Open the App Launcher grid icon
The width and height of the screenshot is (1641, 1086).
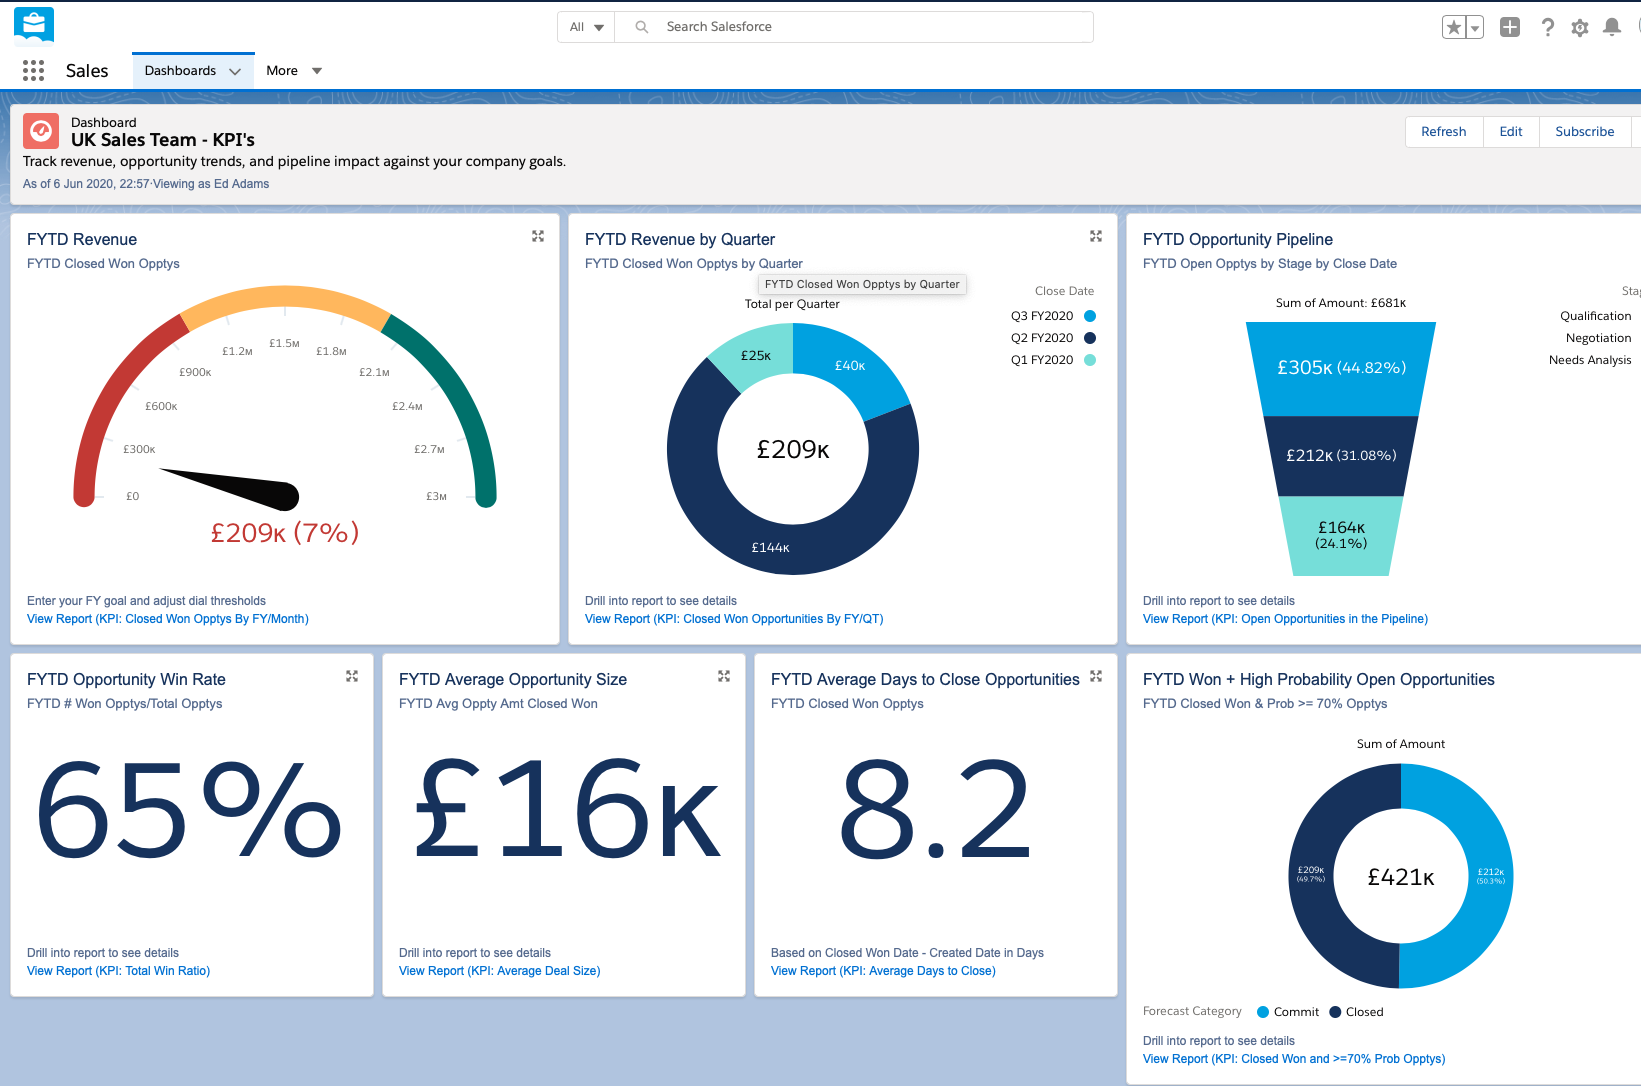pyautogui.click(x=33, y=70)
